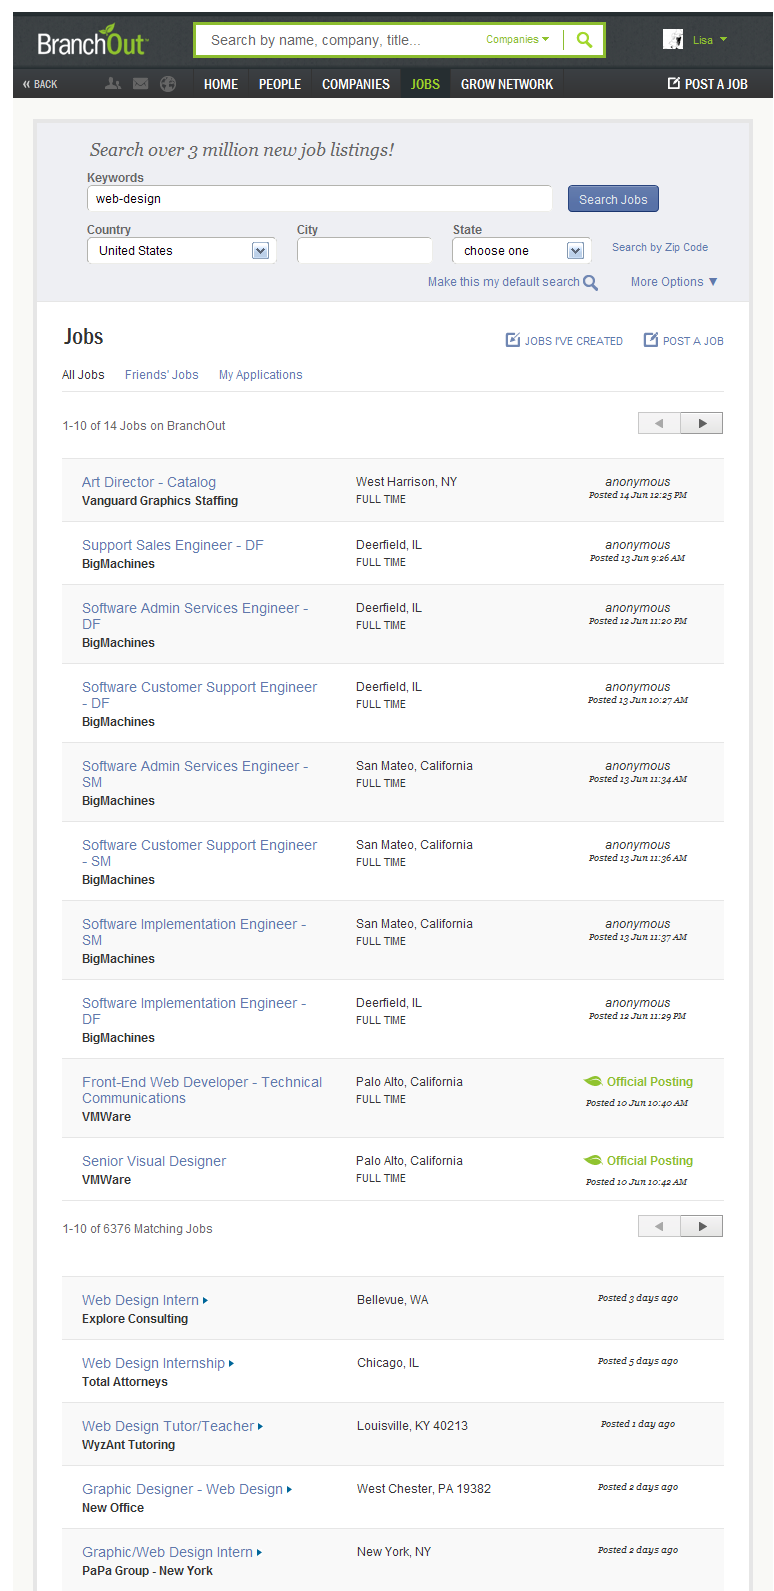Click the Keywords field containing web-design

click(320, 198)
